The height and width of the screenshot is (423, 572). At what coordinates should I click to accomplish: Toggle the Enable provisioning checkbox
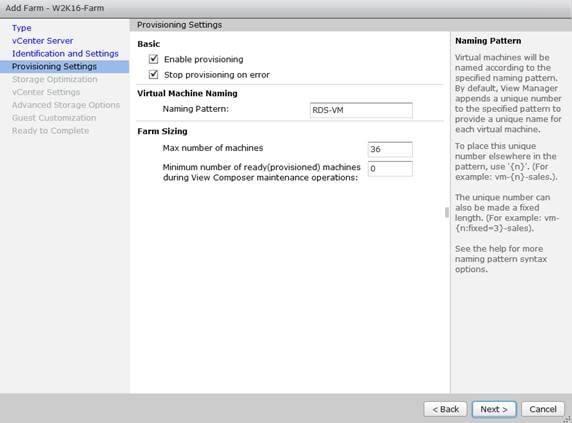pos(154,59)
